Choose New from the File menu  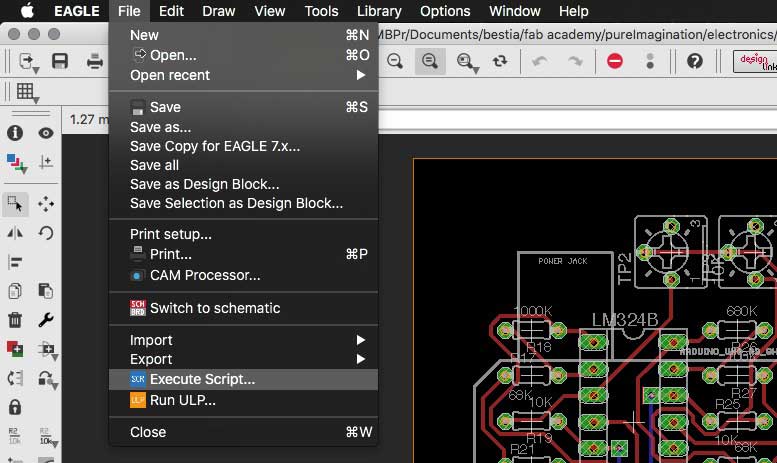(x=243, y=35)
